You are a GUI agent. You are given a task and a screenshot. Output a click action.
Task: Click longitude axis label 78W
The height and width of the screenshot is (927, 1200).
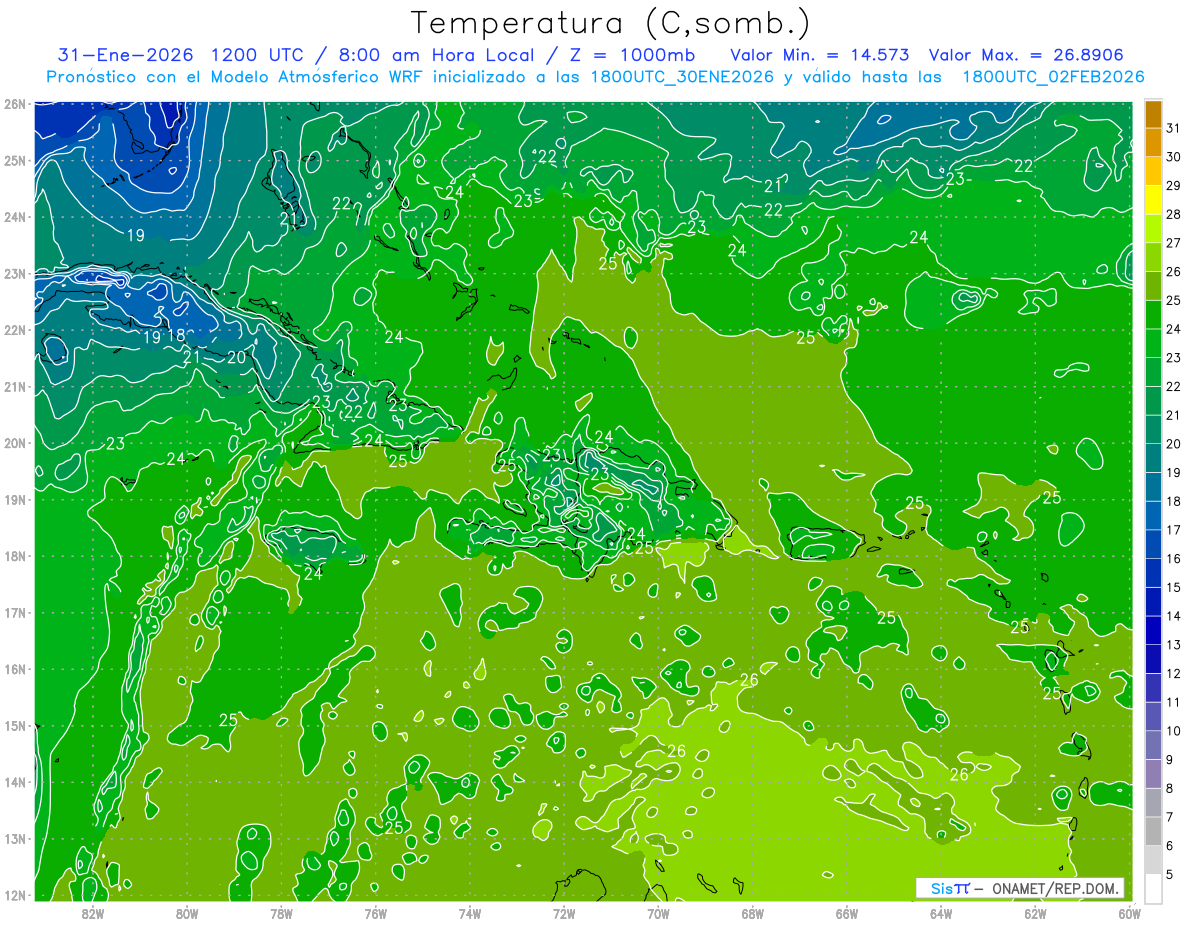pyautogui.click(x=281, y=913)
